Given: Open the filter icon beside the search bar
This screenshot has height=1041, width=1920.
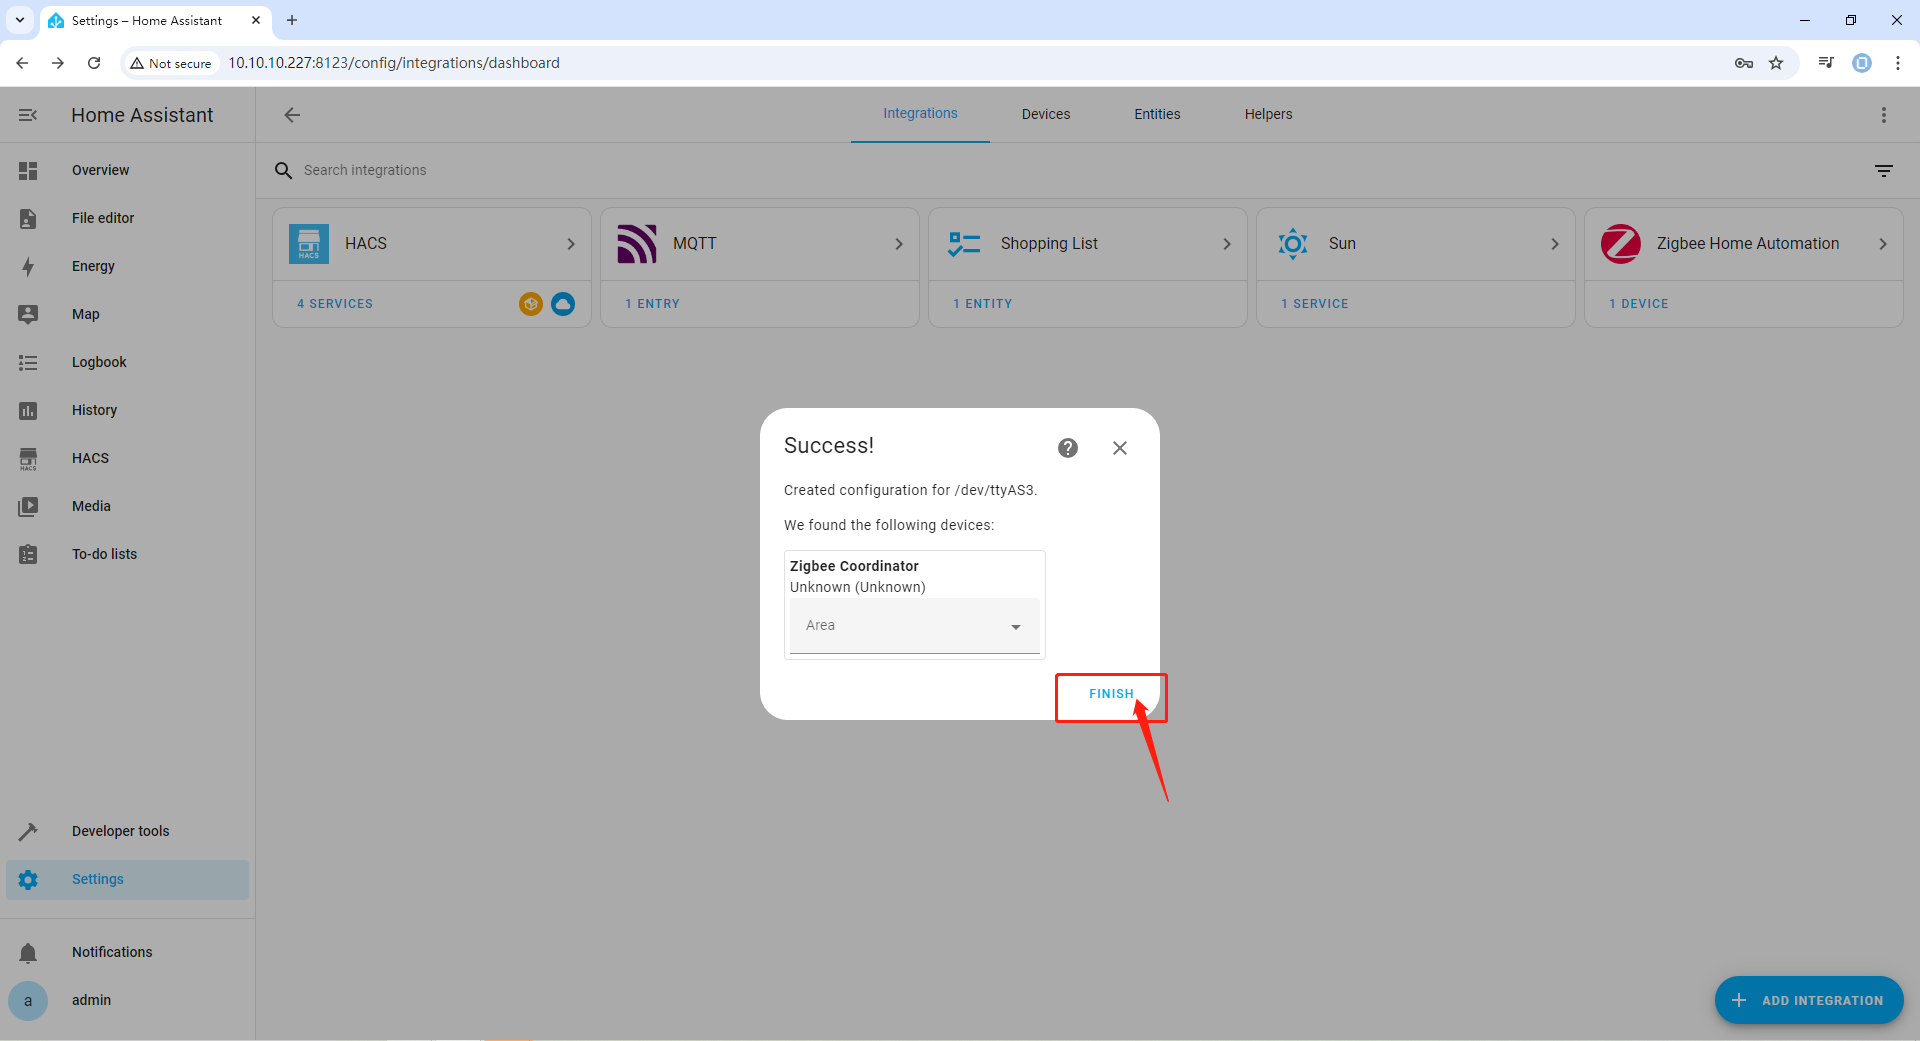Looking at the screenshot, I should coord(1883,171).
